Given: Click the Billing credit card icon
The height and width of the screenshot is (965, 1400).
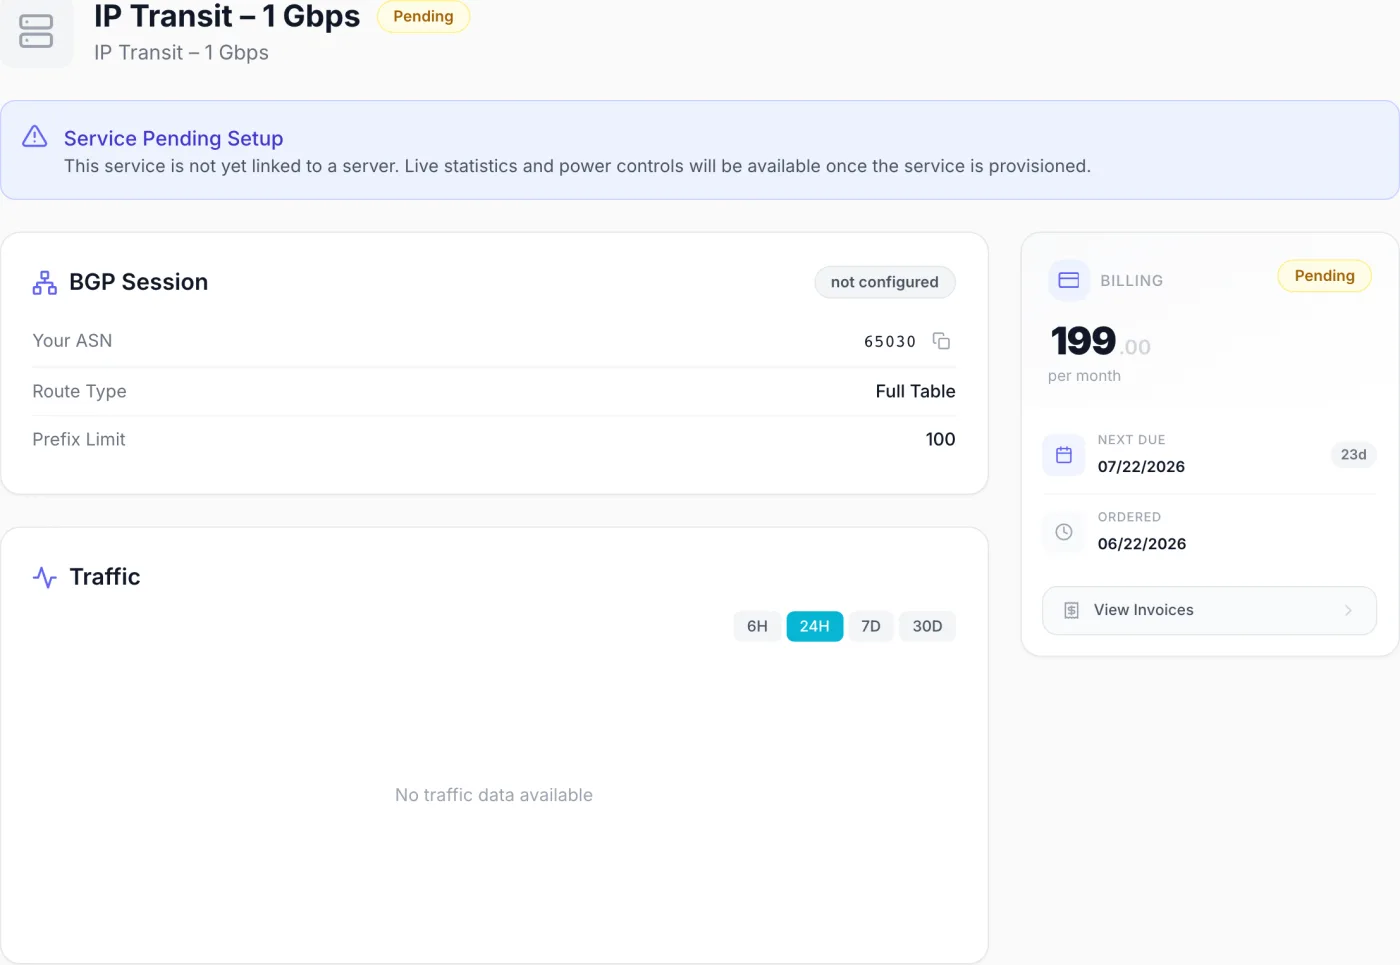Looking at the screenshot, I should (1069, 280).
